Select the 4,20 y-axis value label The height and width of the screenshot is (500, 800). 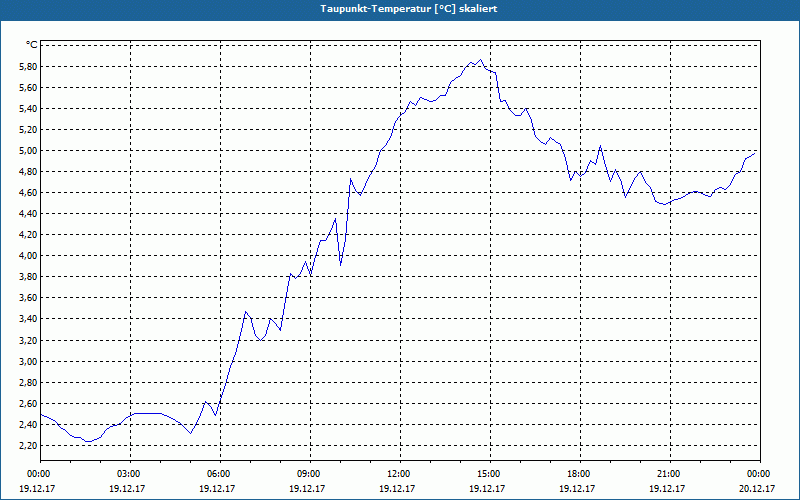pyautogui.click(x=29, y=235)
